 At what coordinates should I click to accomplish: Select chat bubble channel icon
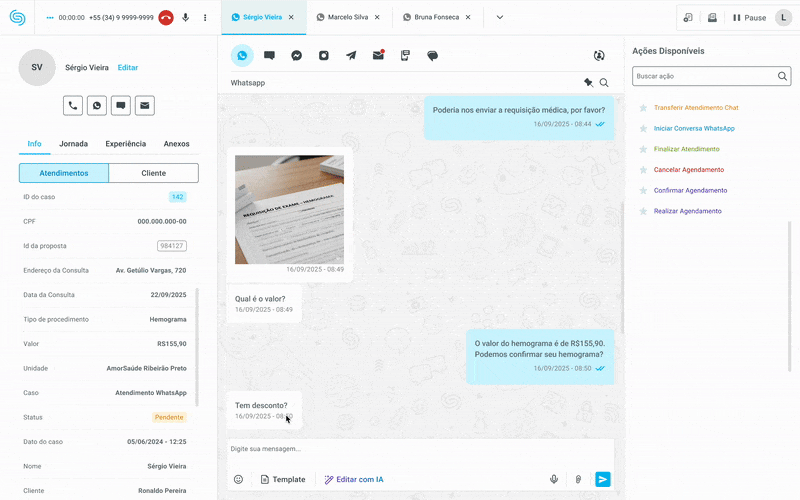coord(269,55)
